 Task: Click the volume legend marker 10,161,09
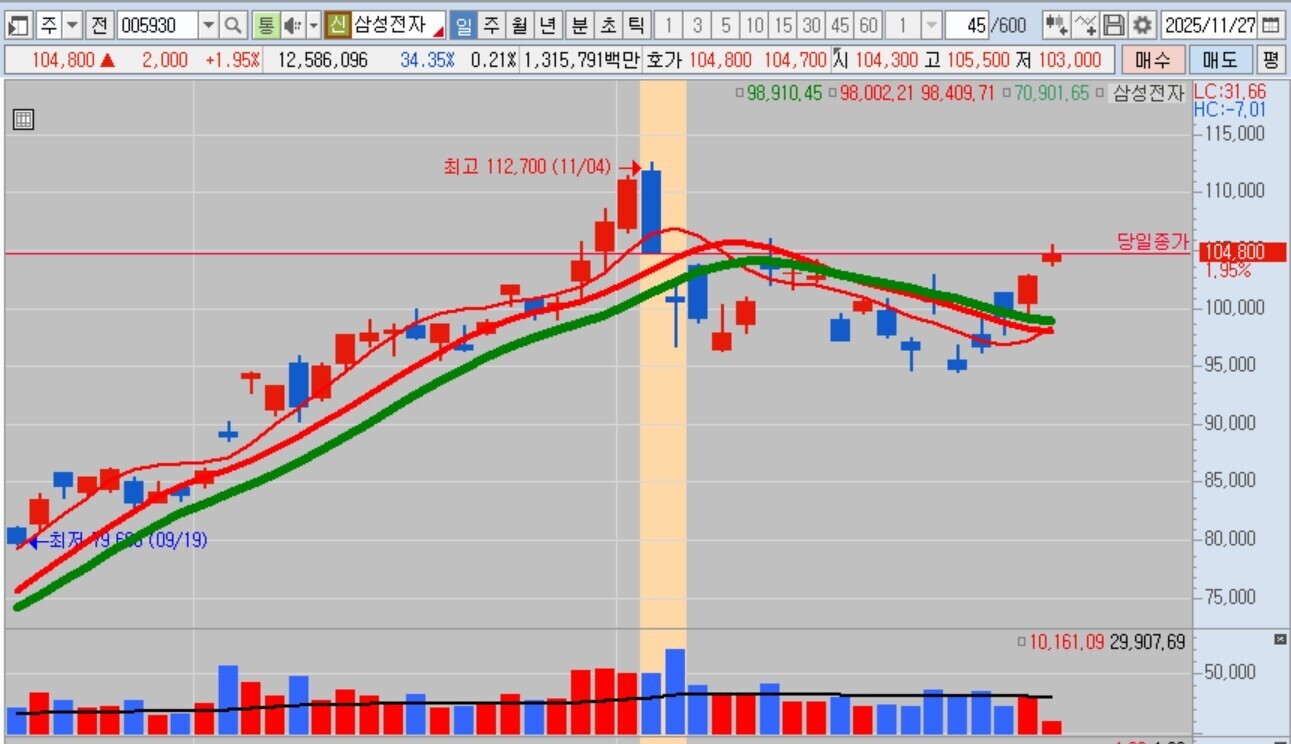(x=1021, y=642)
